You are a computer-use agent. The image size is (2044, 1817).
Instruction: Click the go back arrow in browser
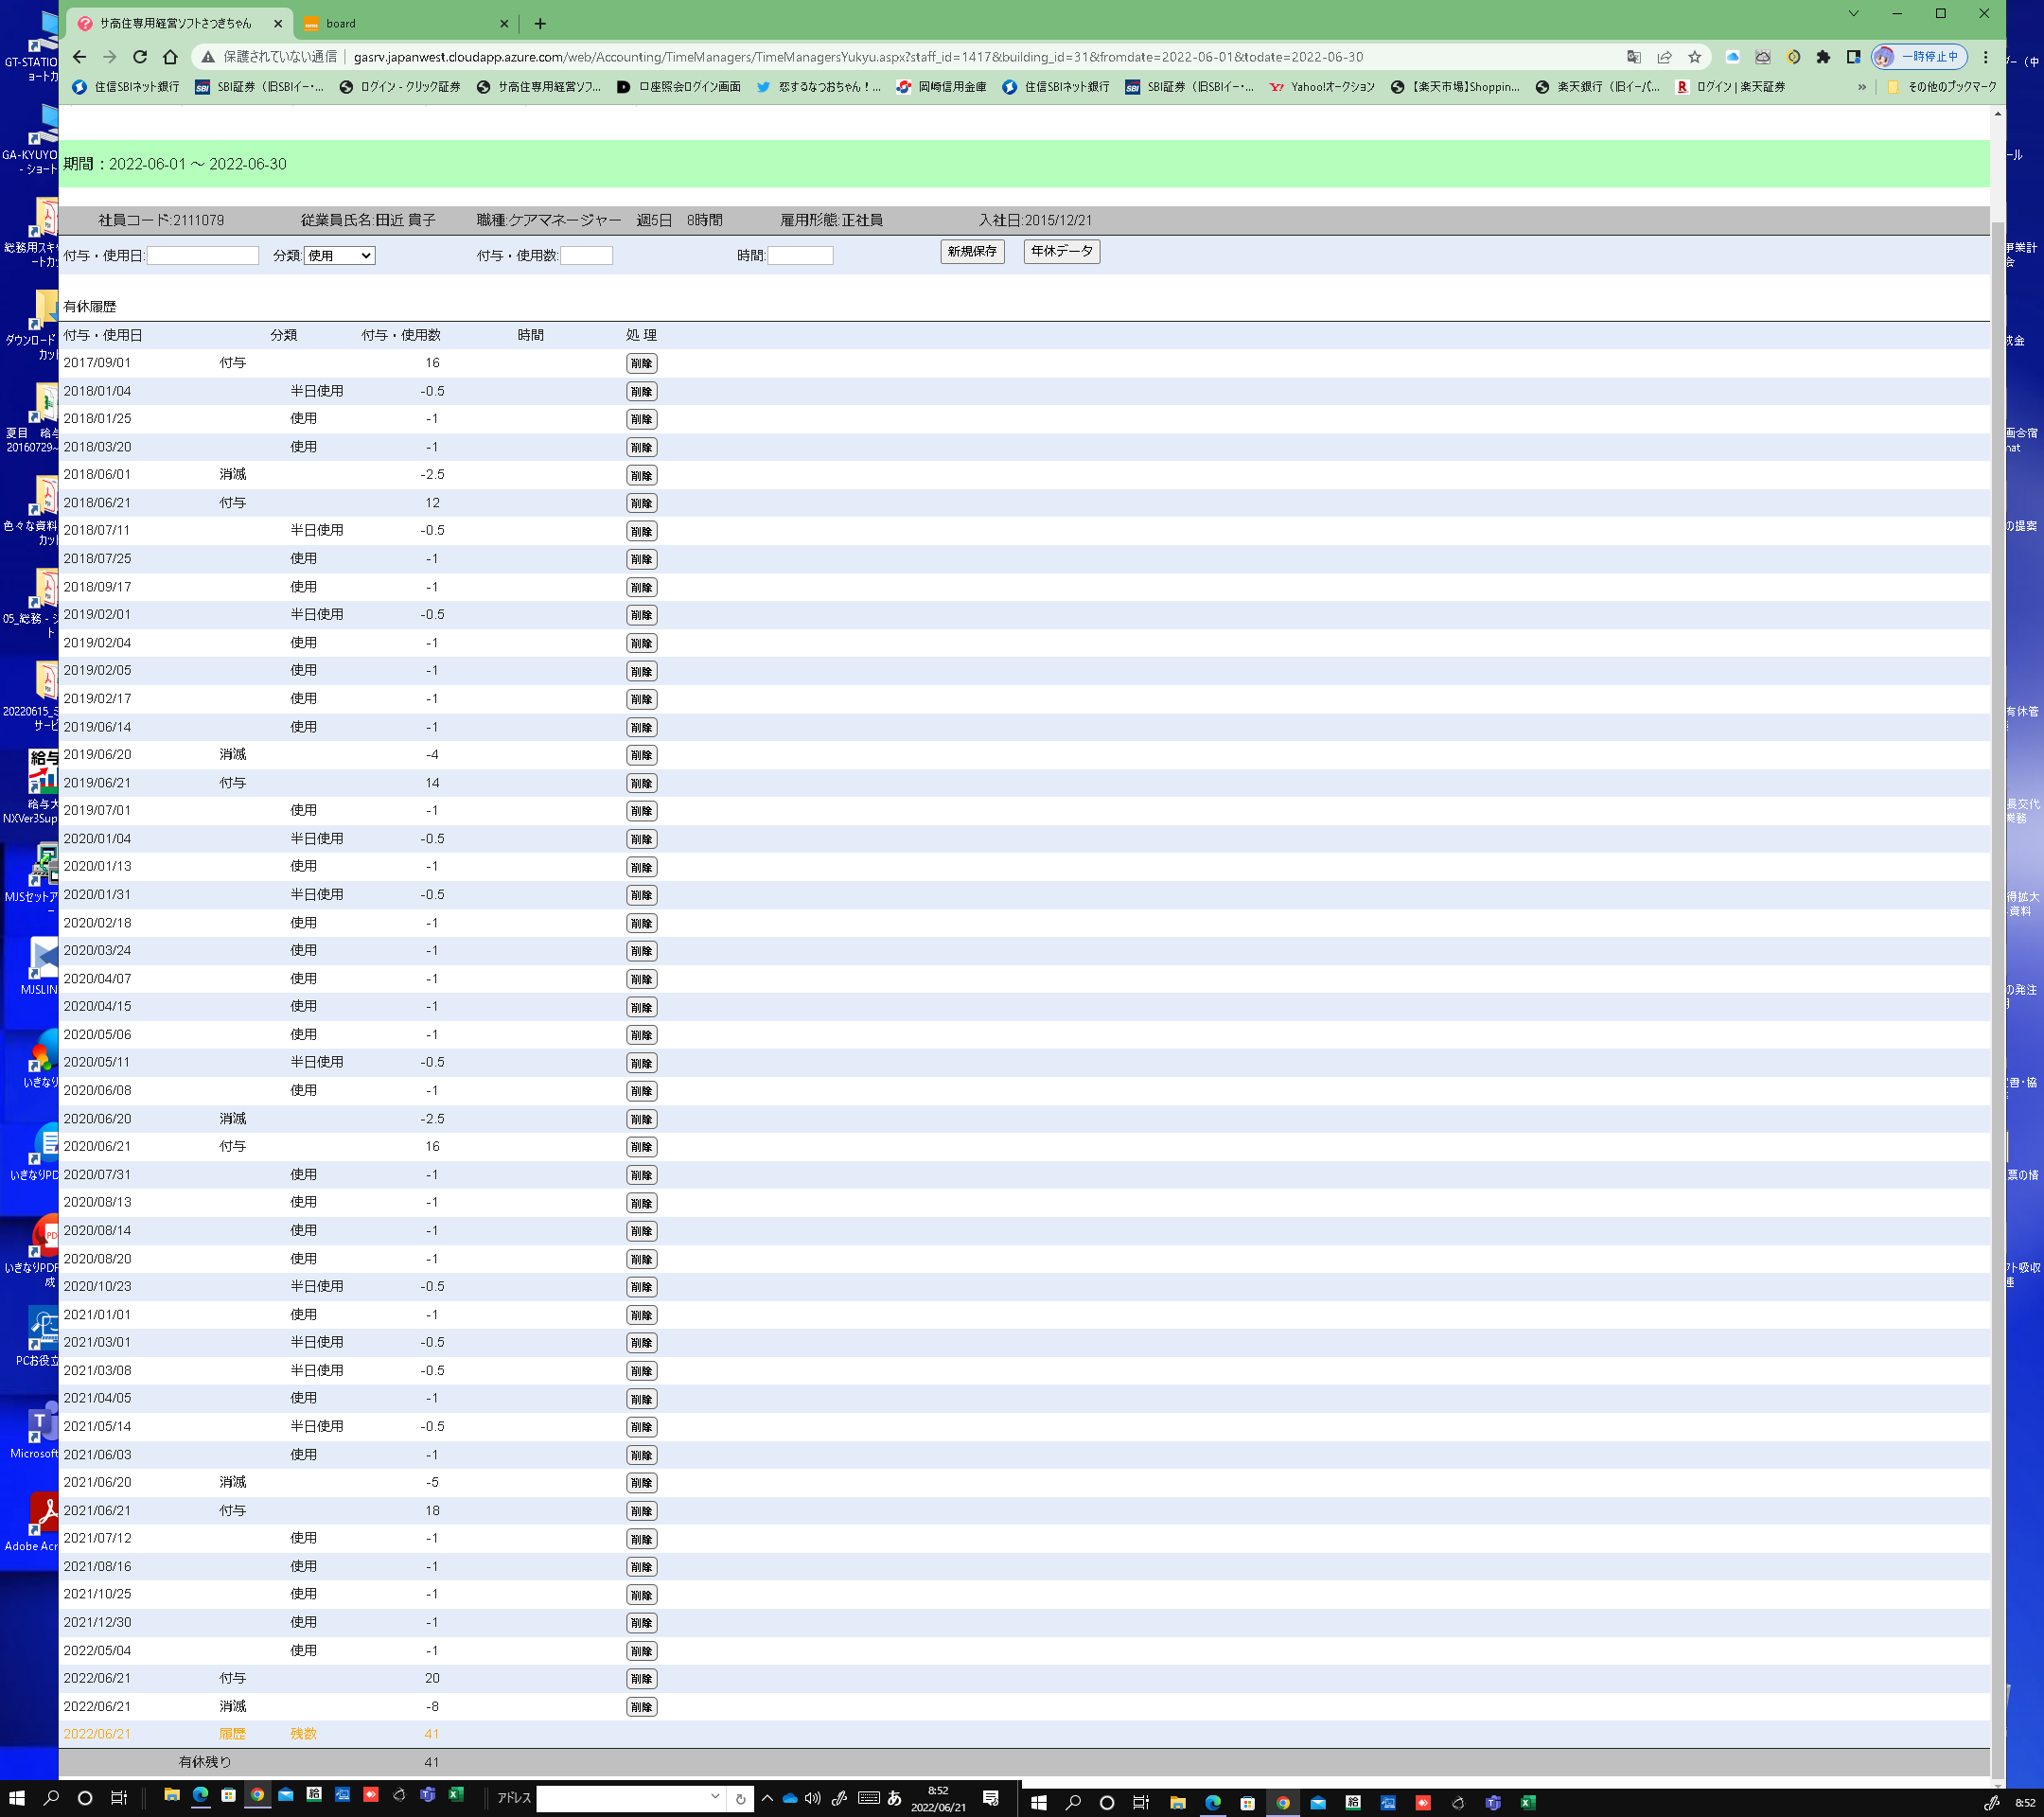tap(80, 57)
